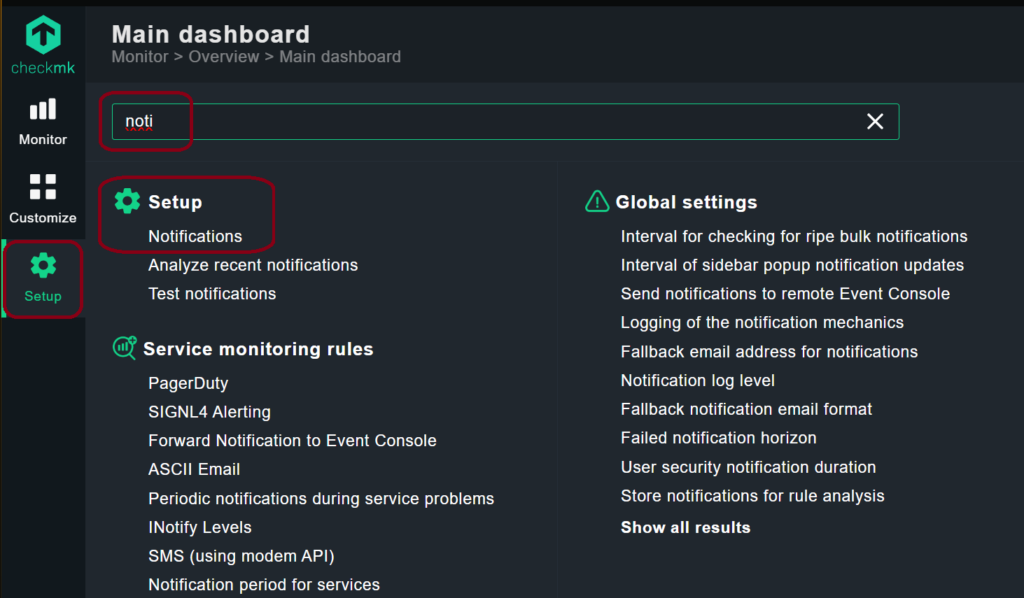Click the checkmk logo icon
The height and width of the screenshot is (598, 1024).
point(43,35)
